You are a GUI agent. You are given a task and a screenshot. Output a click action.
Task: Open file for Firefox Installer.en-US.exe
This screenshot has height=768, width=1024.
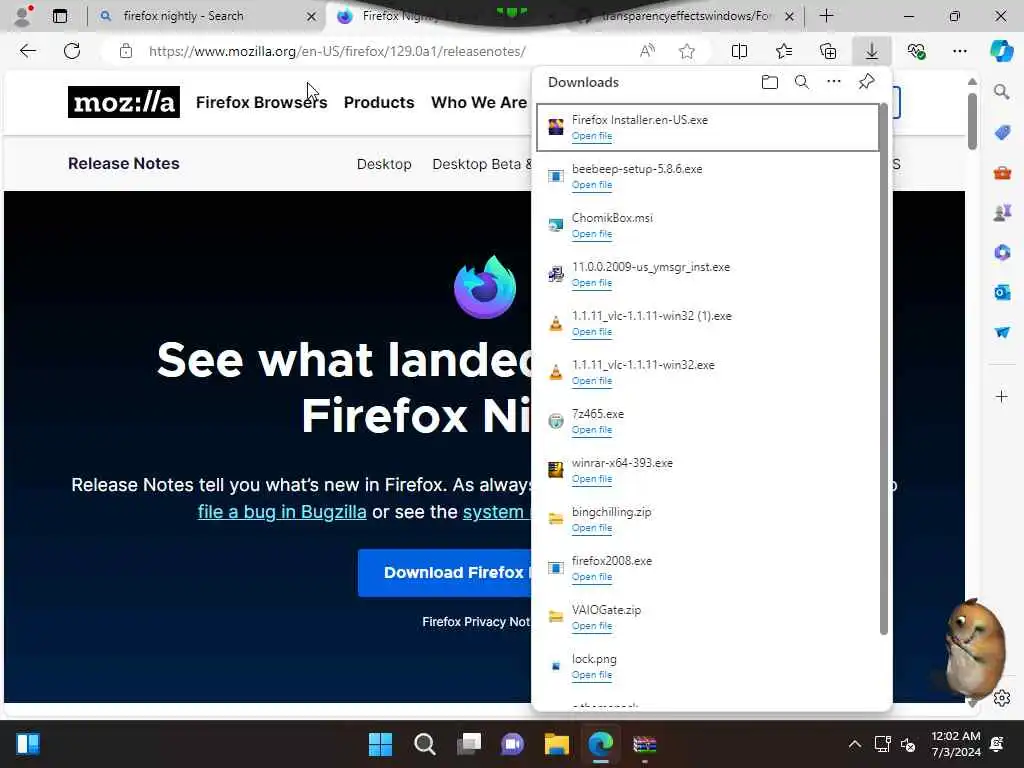click(592, 136)
